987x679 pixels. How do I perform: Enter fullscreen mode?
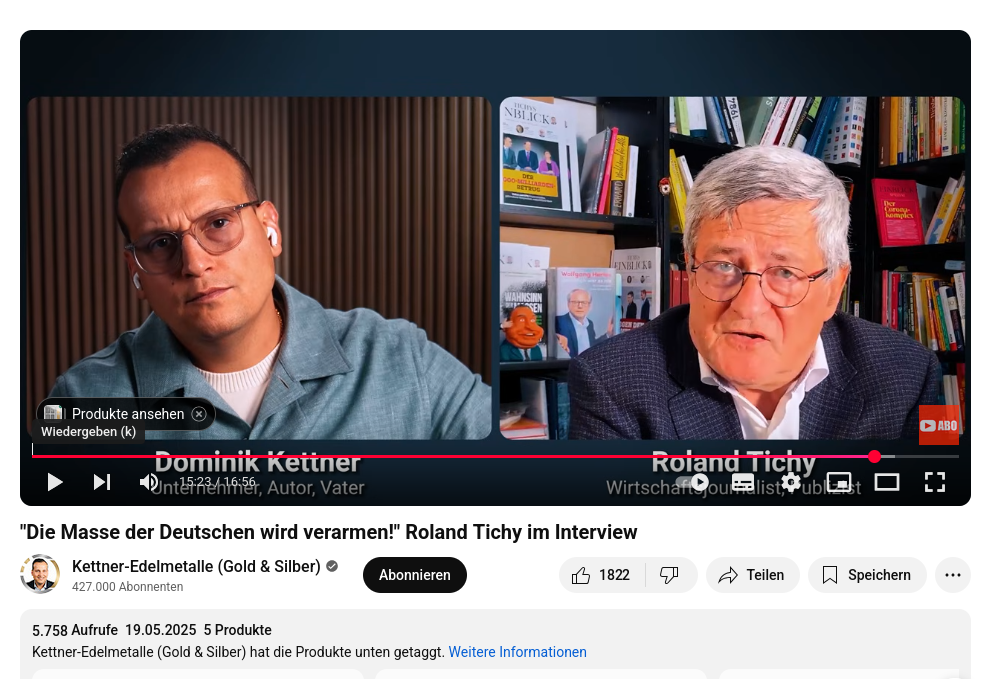(935, 482)
